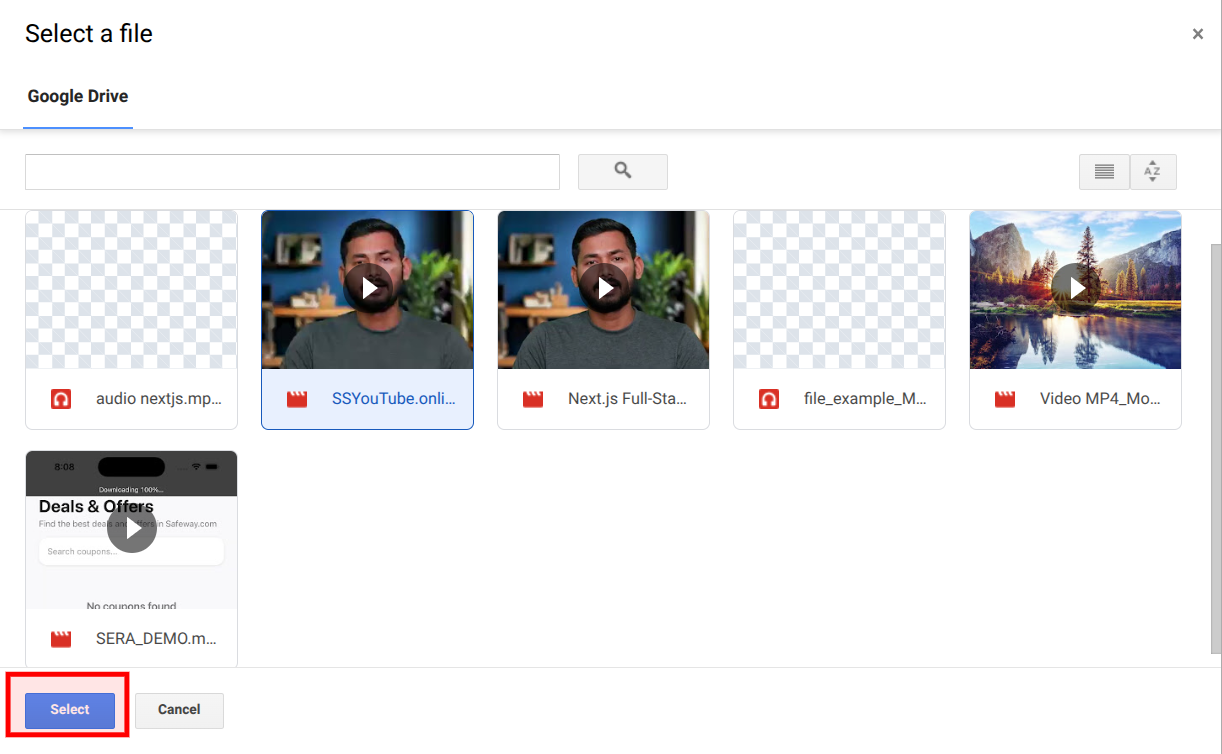Click the SERA_DEMO file's film icon
The image size is (1222, 754).
click(x=61, y=639)
